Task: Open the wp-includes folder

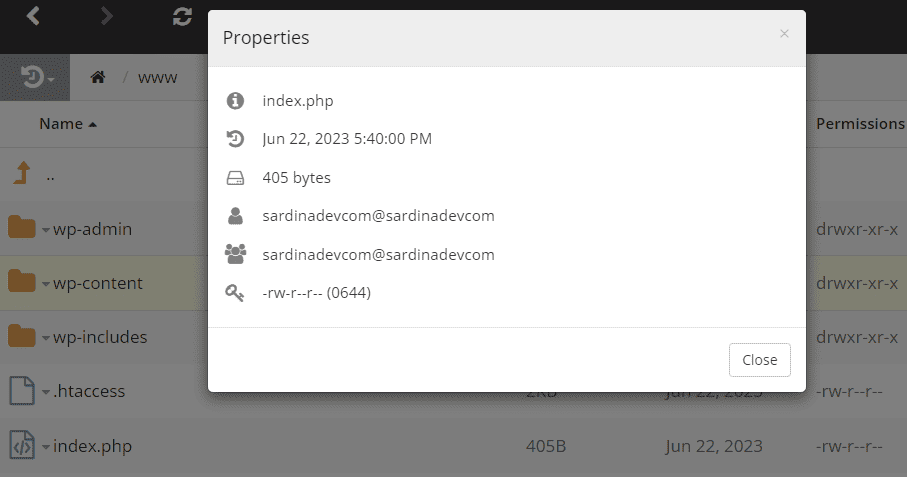Action: click(100, 337)
